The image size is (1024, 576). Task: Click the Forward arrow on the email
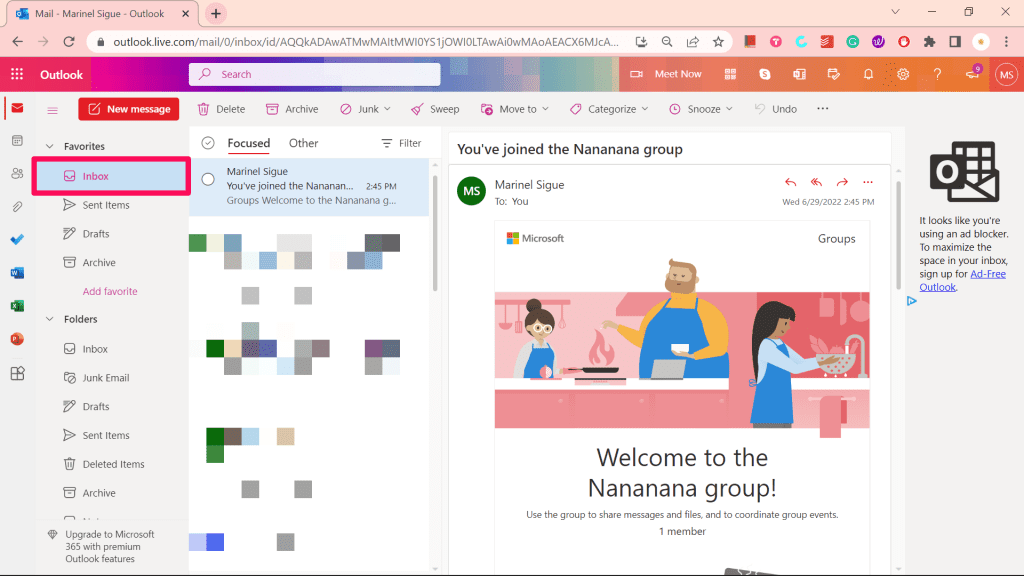point(842,182)
